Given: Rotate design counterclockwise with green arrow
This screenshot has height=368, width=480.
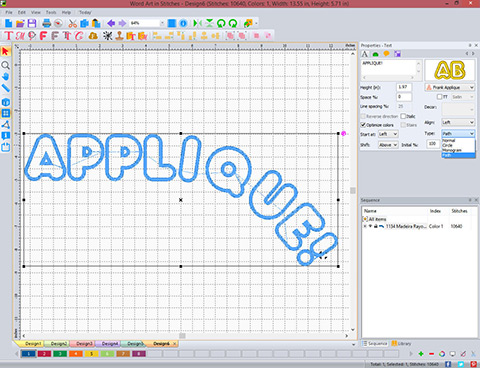Looking at the screenshot, I should coord(221,23).
